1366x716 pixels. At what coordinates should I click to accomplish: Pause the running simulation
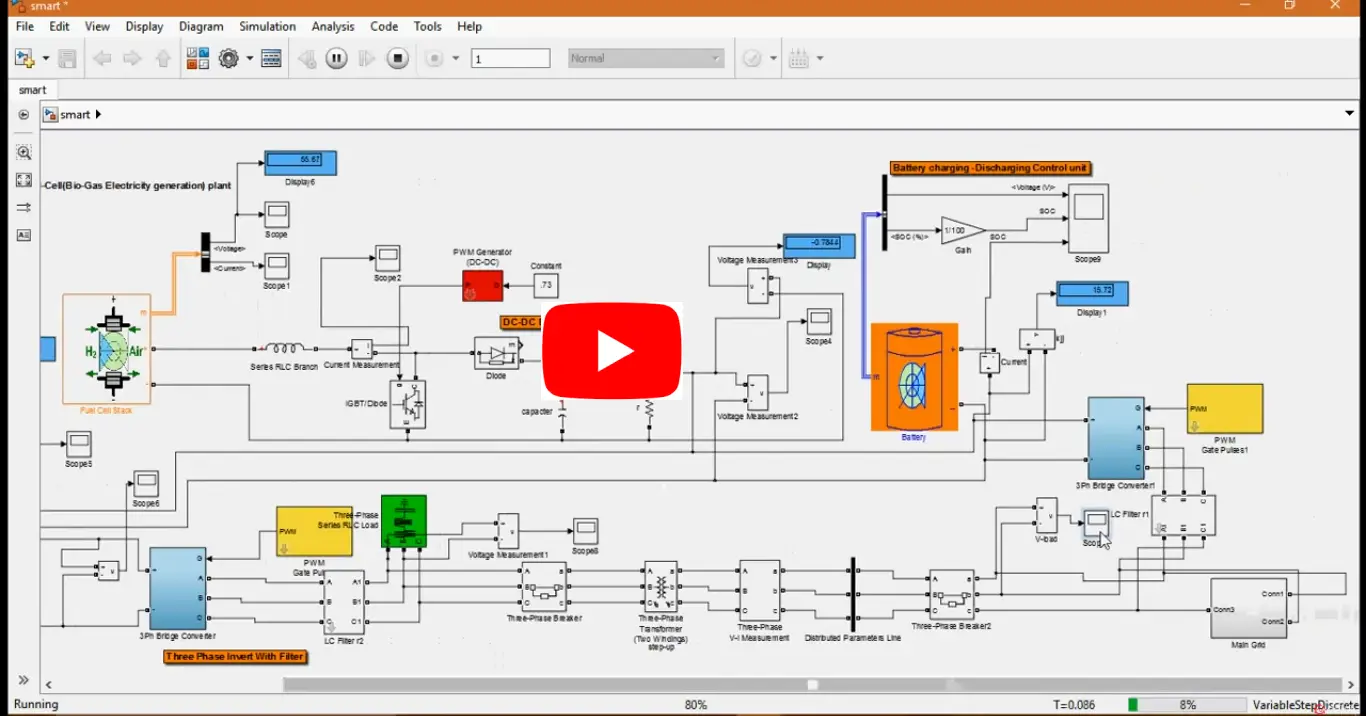pos(336,59)
